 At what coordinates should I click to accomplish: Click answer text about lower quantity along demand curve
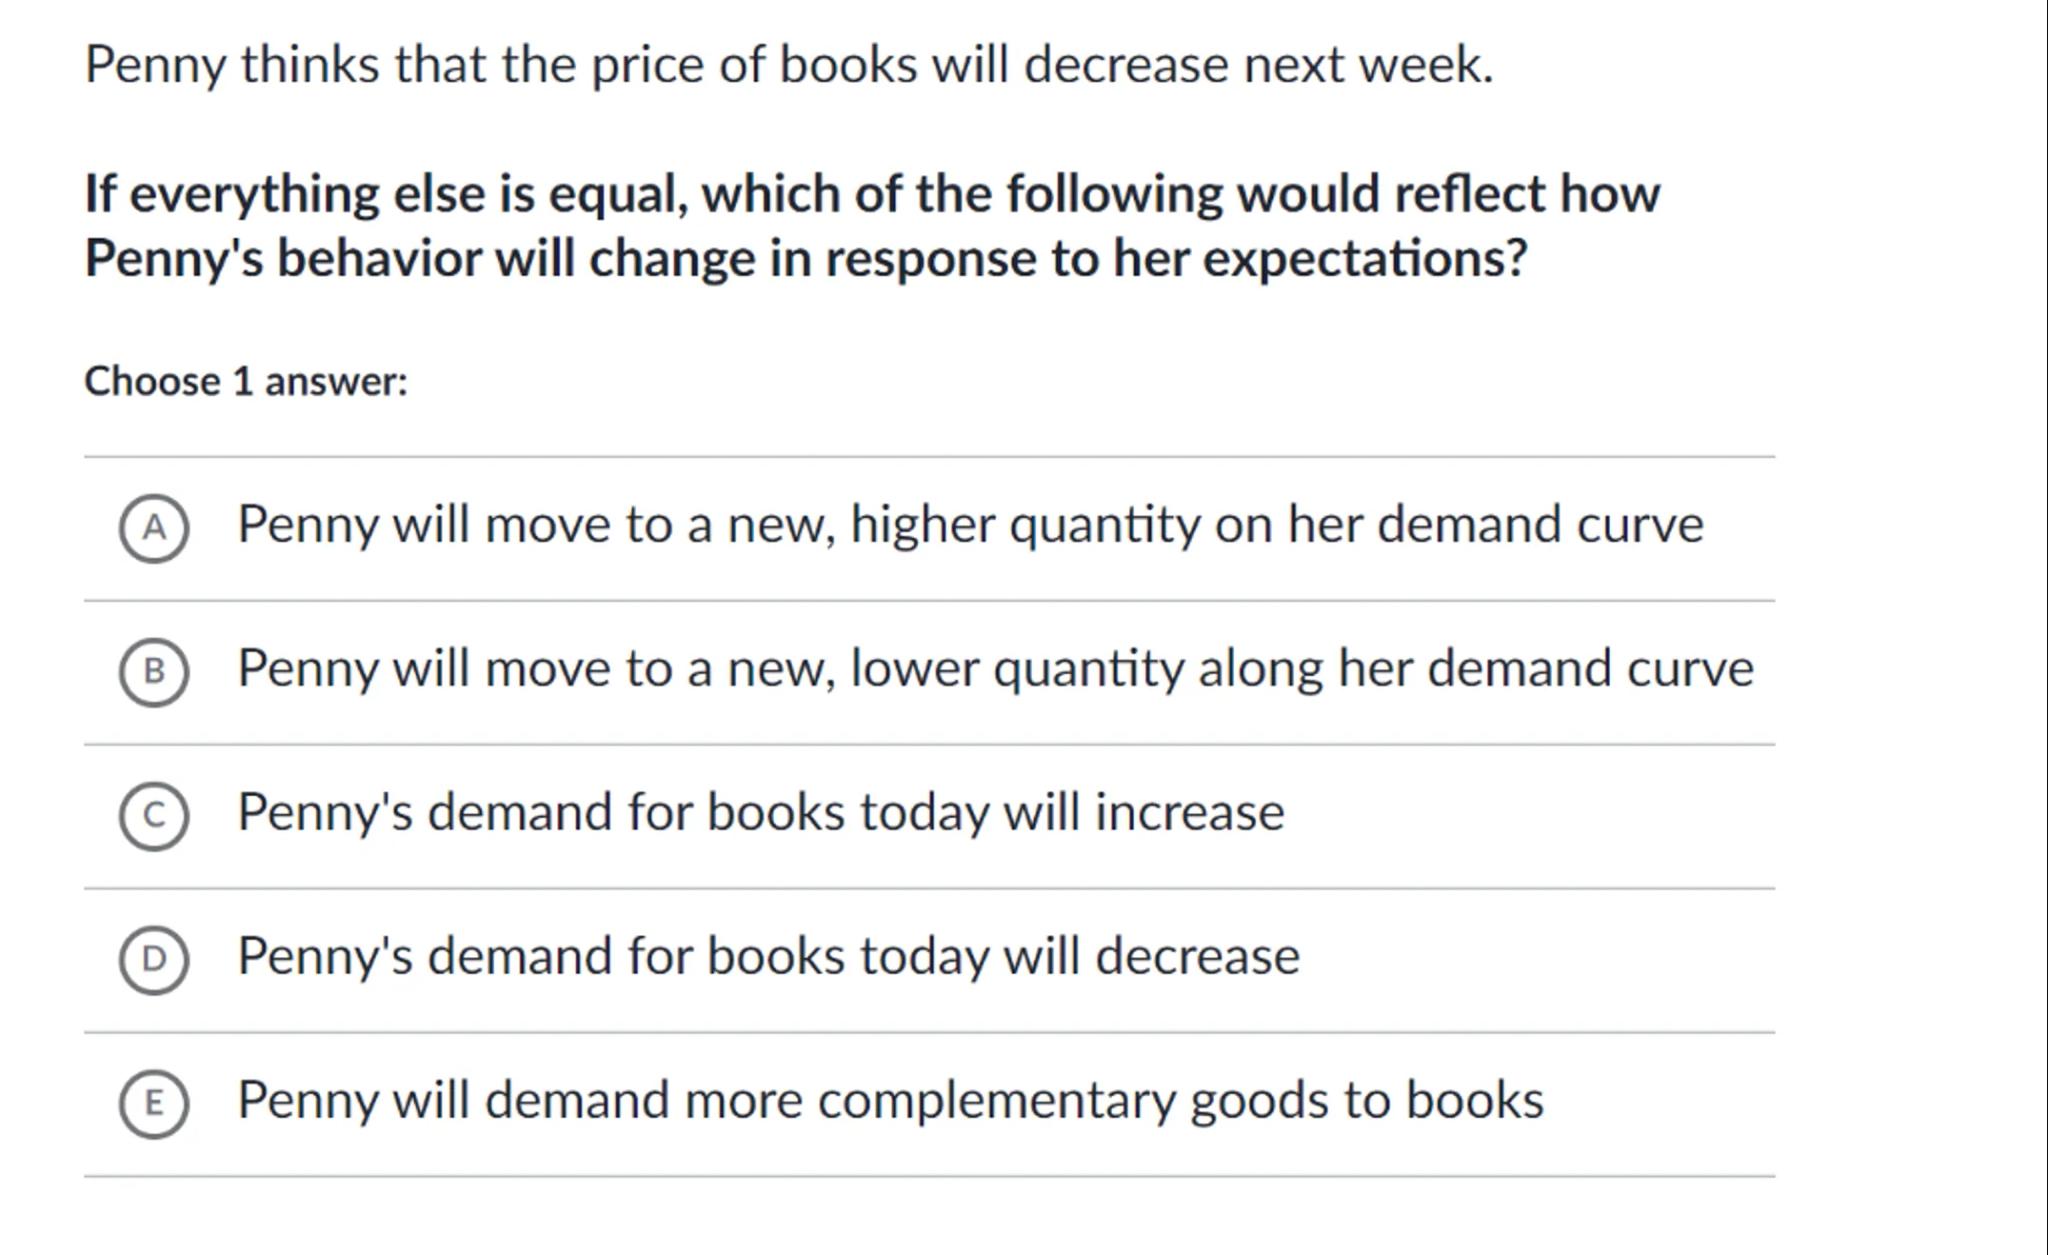tap(994, 669)
